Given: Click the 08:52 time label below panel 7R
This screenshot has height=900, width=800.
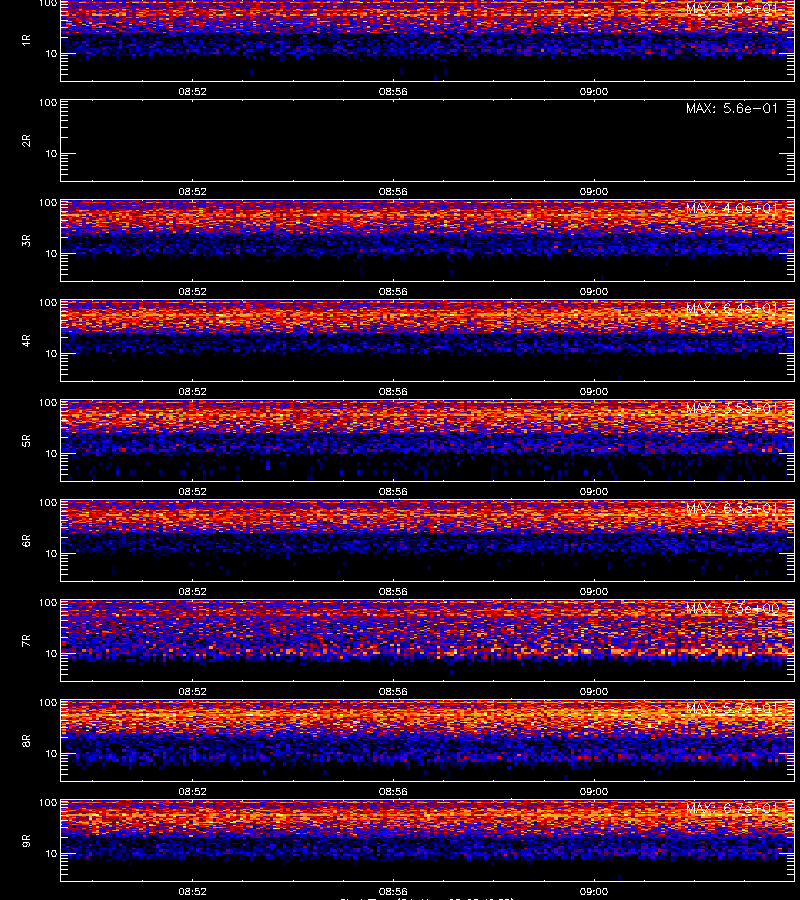Looking at the screenshot, I should 192,692.
